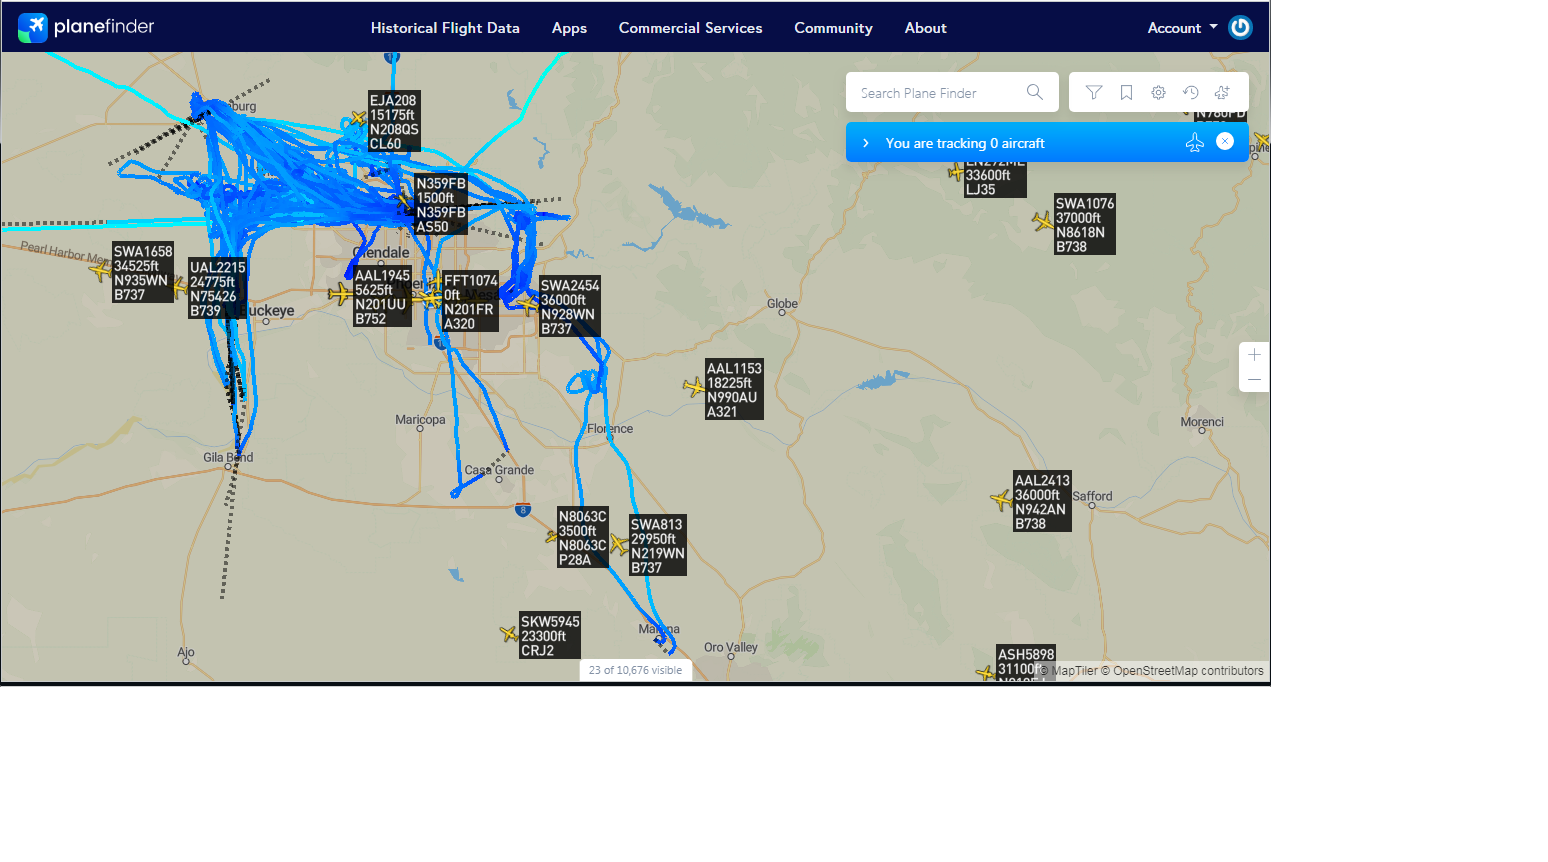Click the SWA1076 flight label
Image resolution: width=1548 pixels, height=862 pixels.
1085,225
